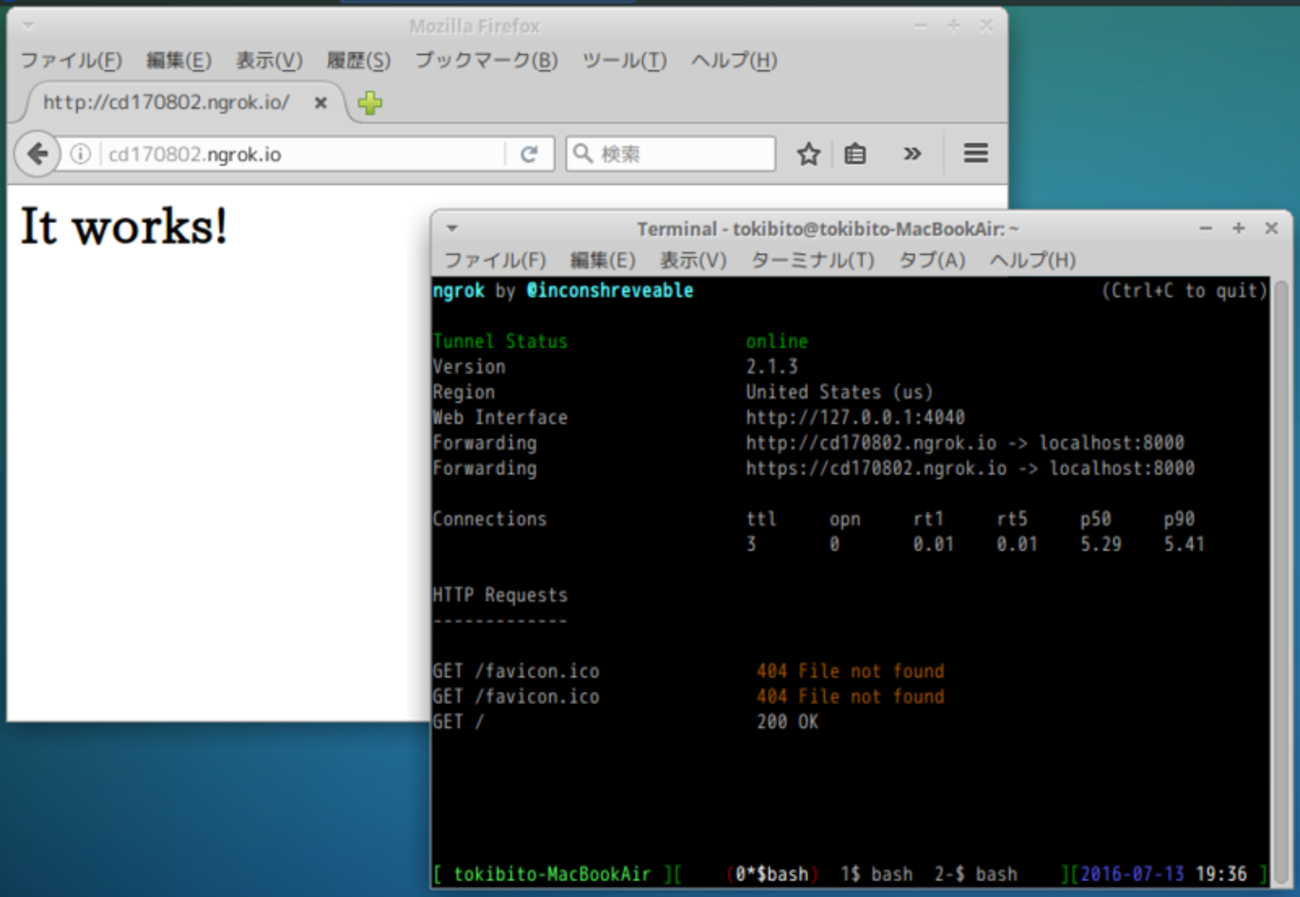1300x897 pixels.
Task: Open a new tab with the green plus
Action: (370, 103)
